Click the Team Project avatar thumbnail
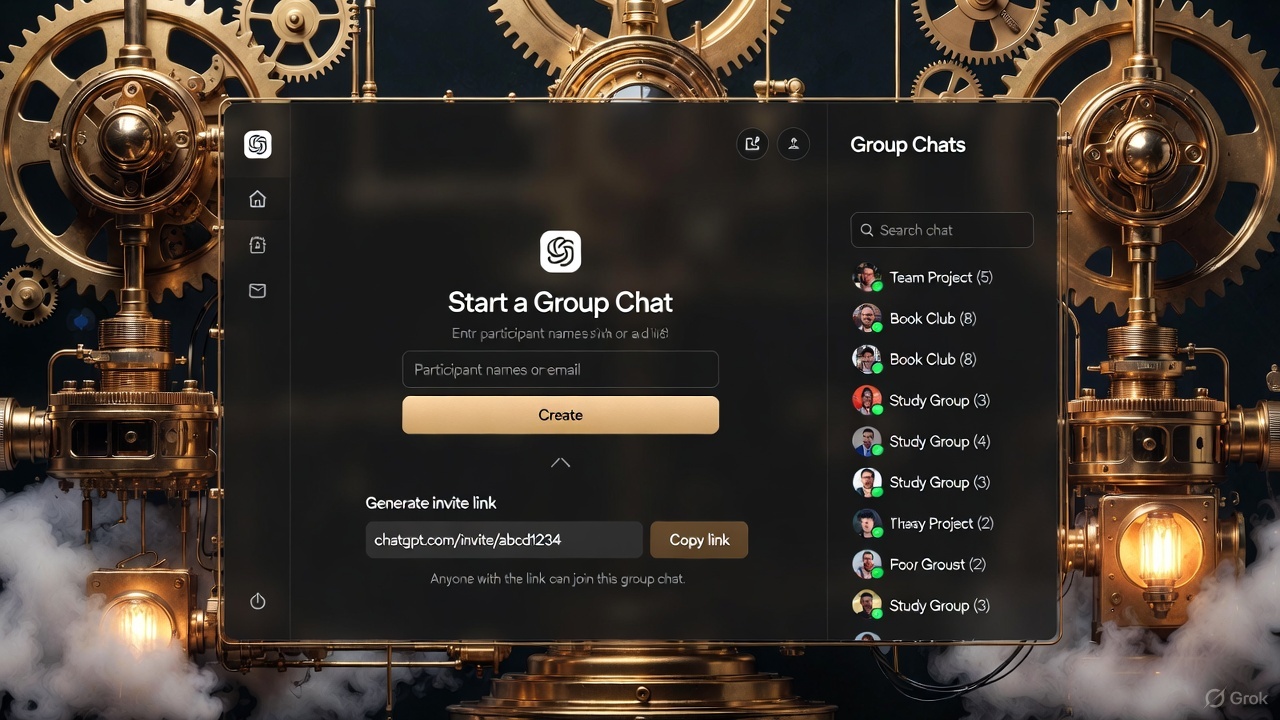Screen dimensions: 1280x720 (867, 277)
